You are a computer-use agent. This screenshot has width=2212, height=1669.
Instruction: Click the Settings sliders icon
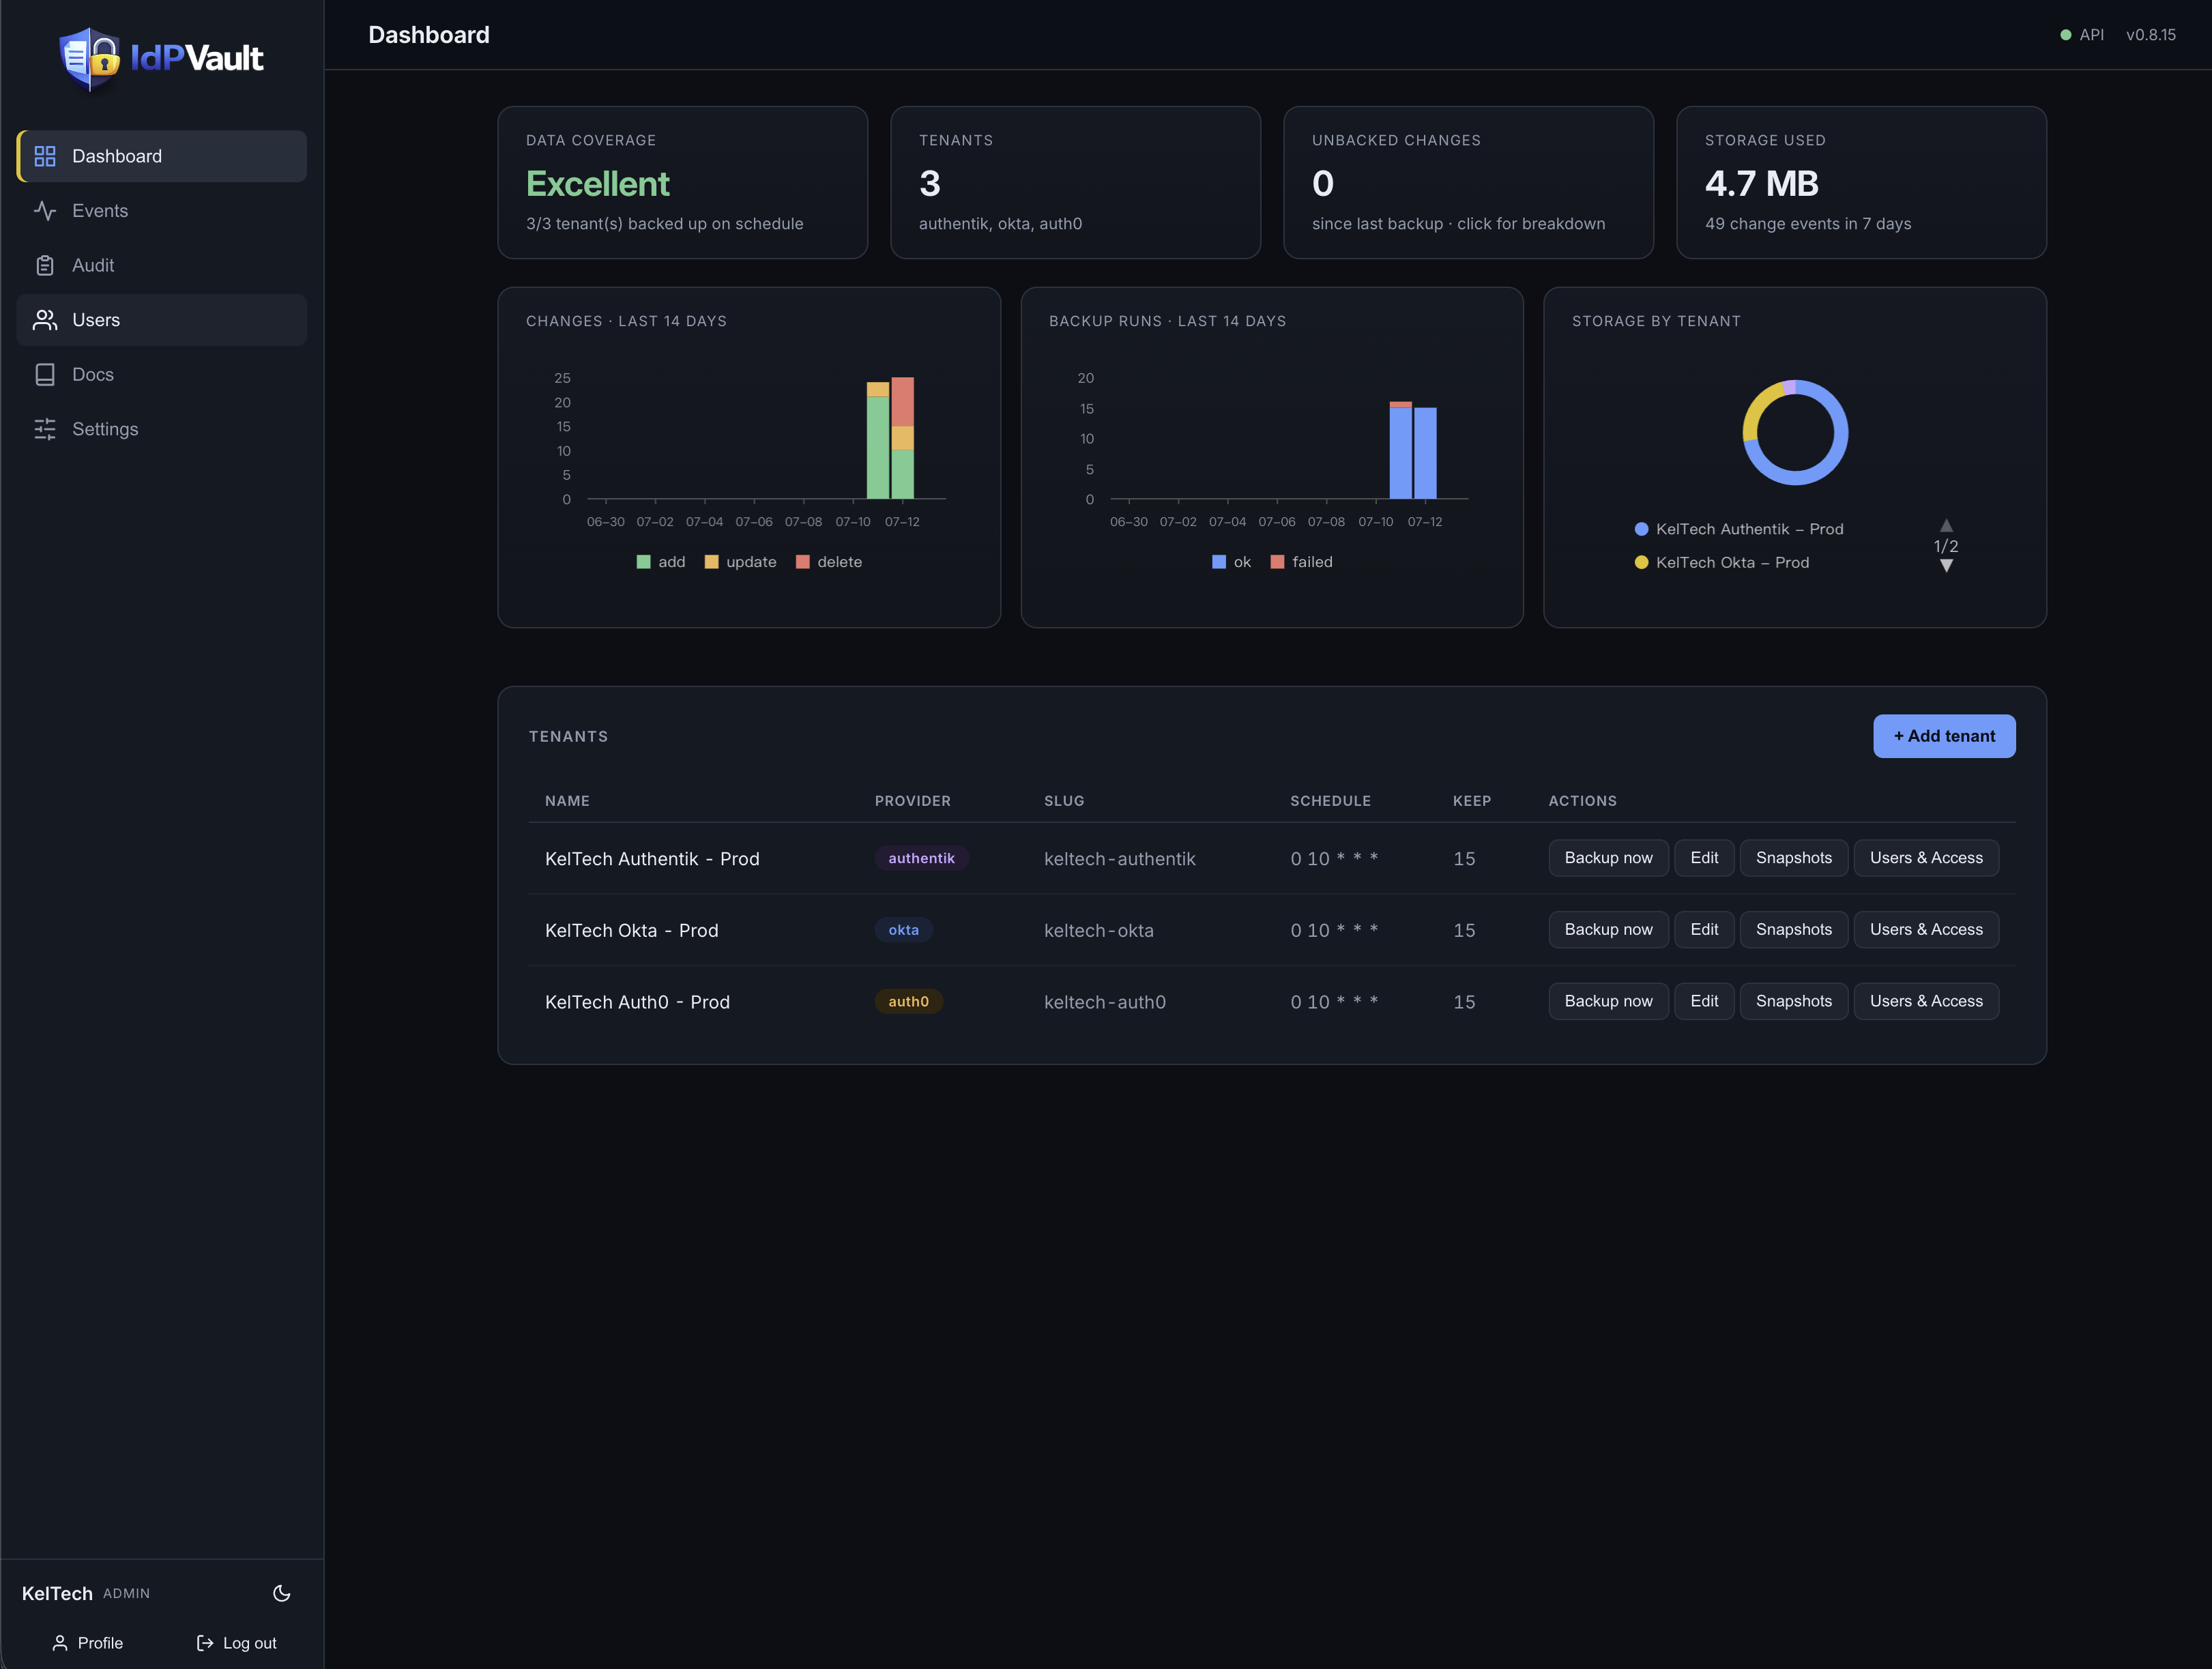45,429
